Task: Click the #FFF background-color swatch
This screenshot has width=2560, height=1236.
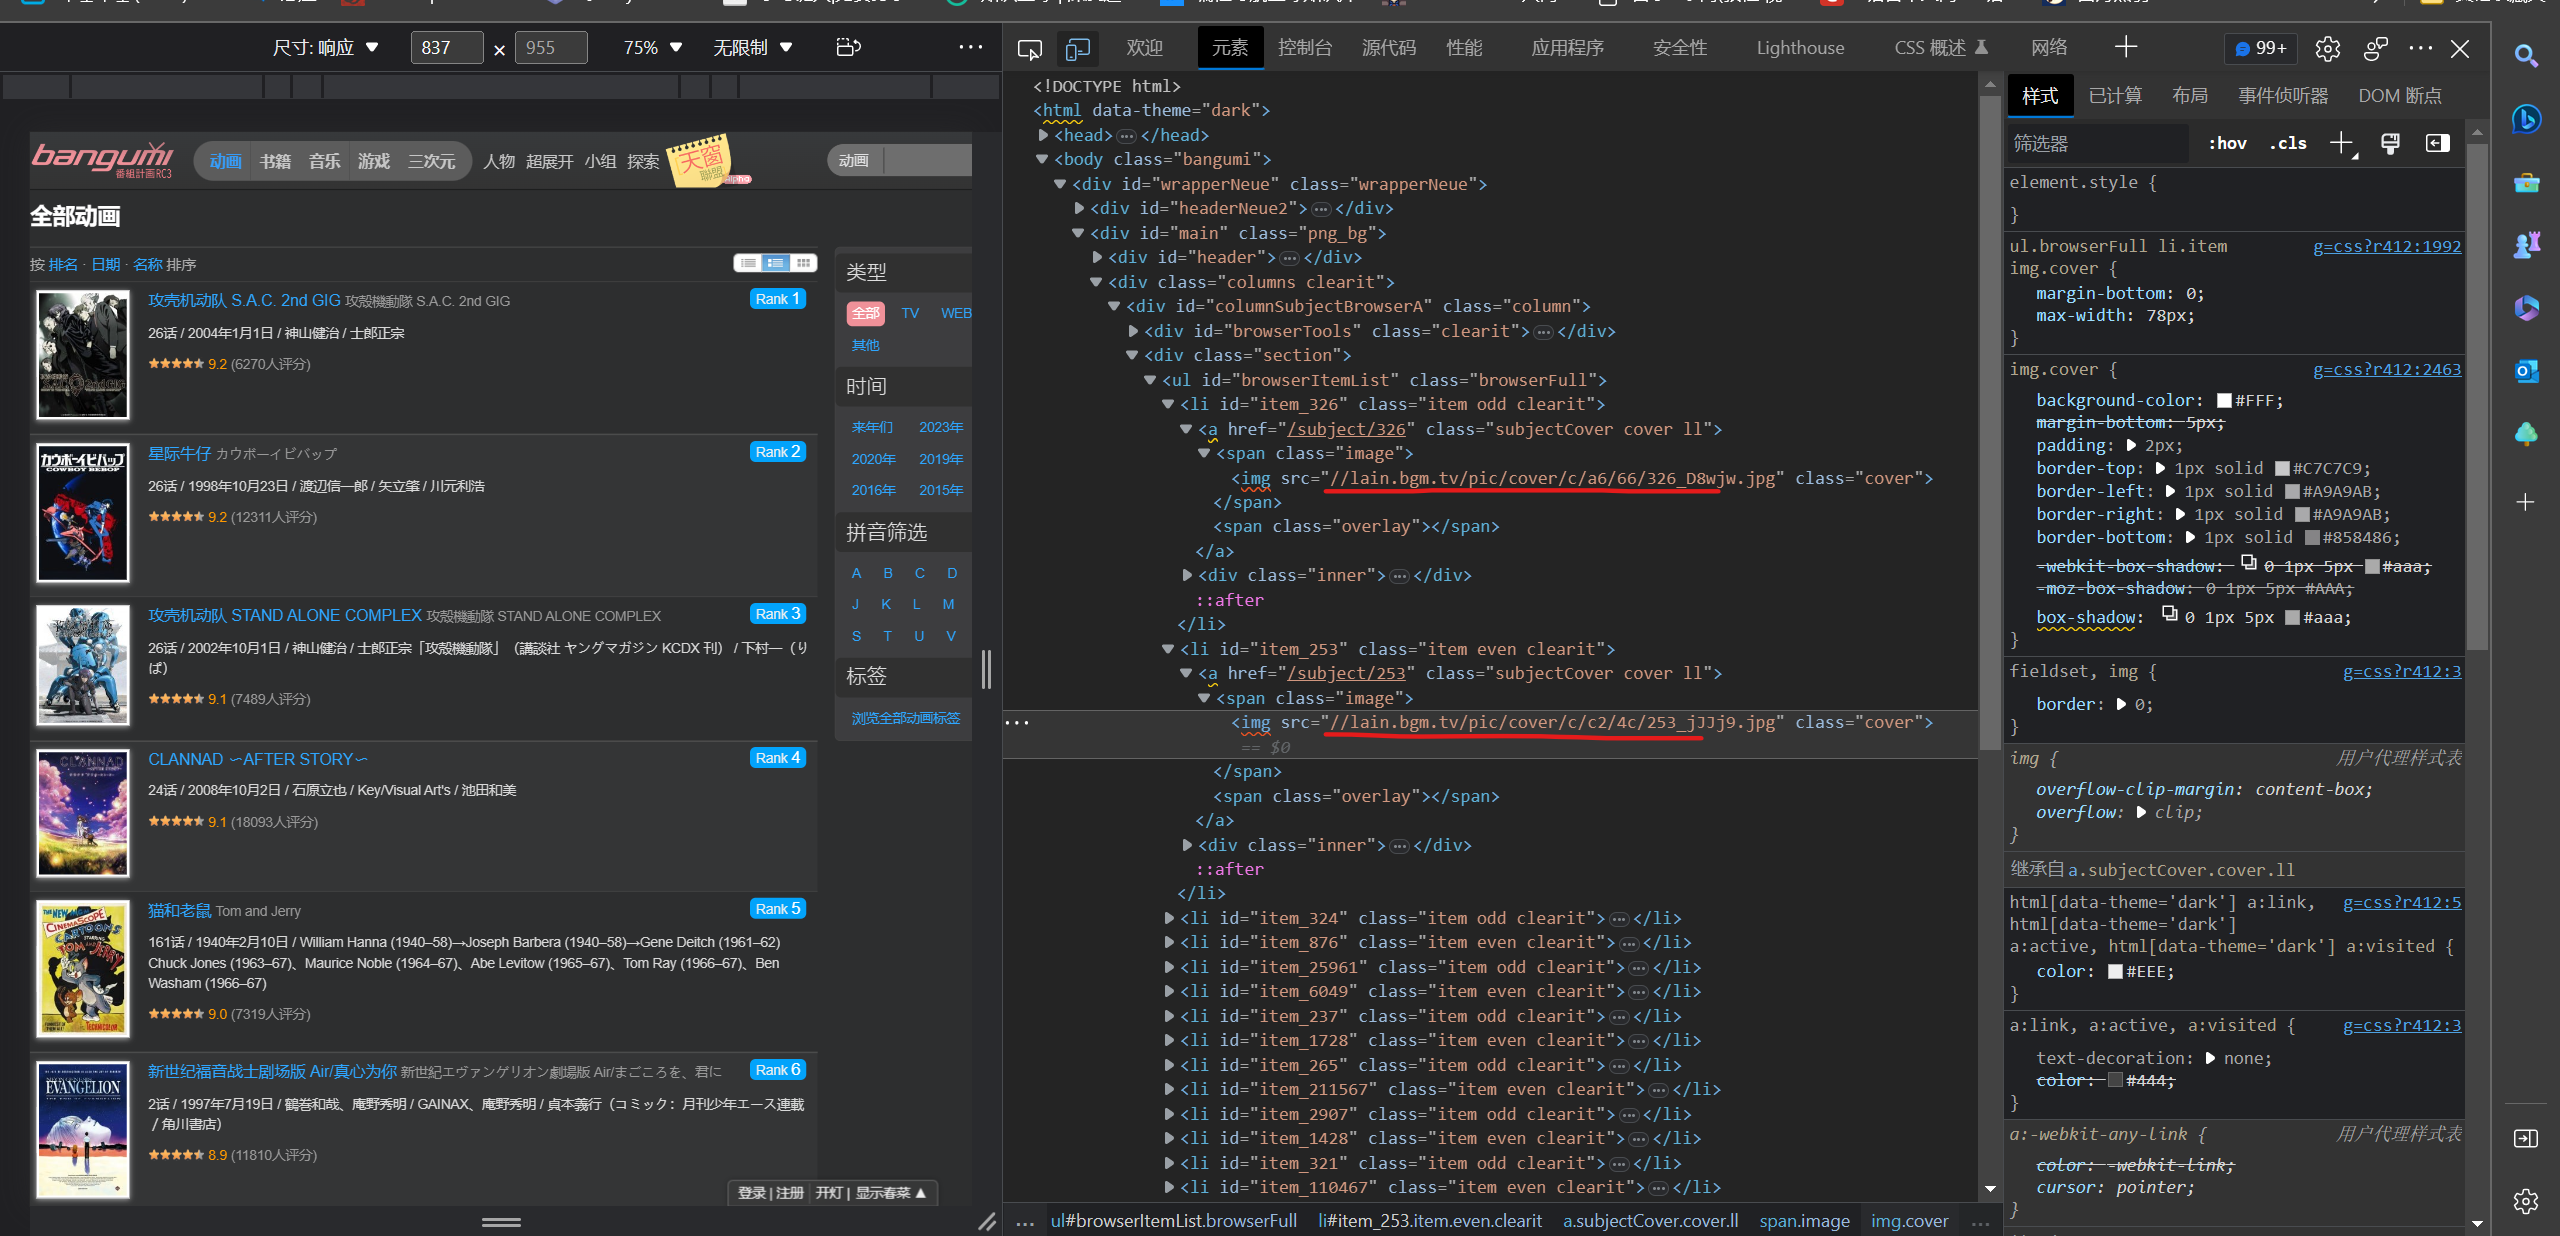Action: click(2224, 400)
